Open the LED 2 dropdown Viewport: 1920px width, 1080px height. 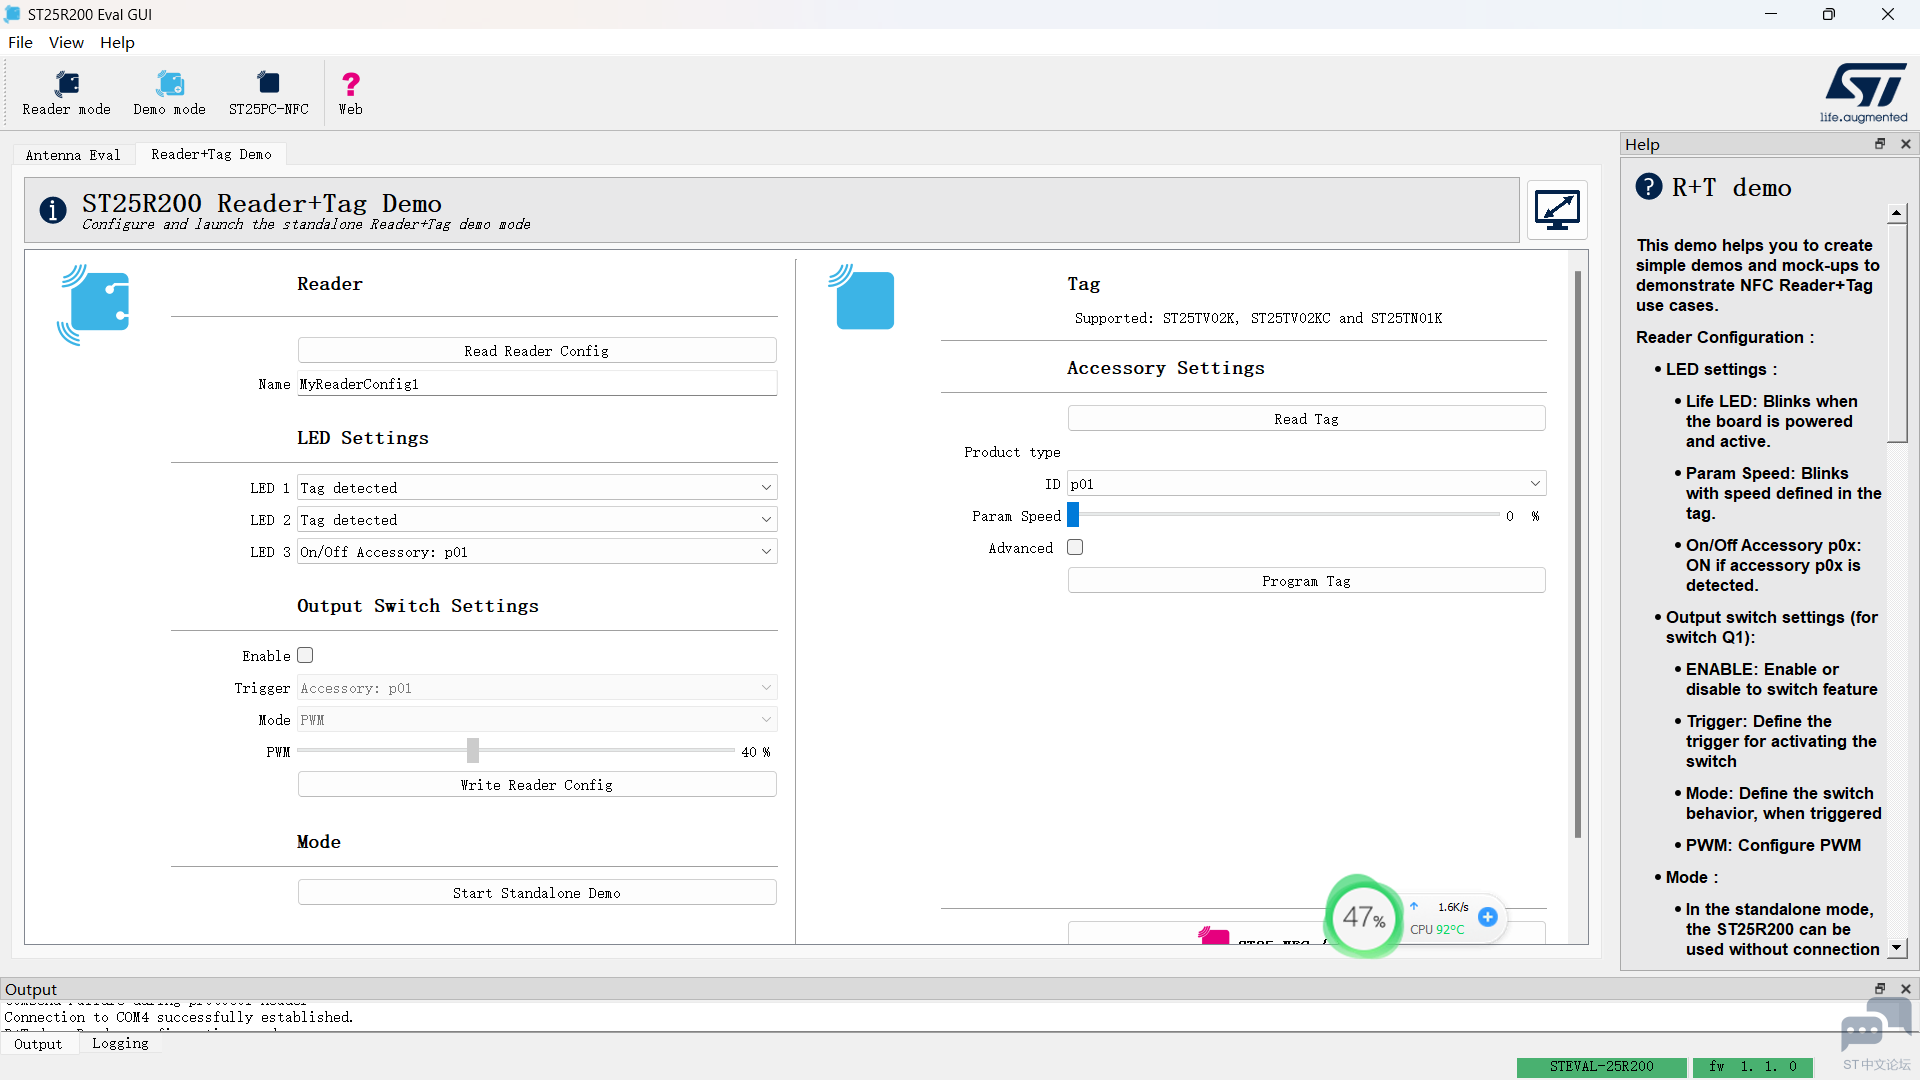(x=537, y=519)
